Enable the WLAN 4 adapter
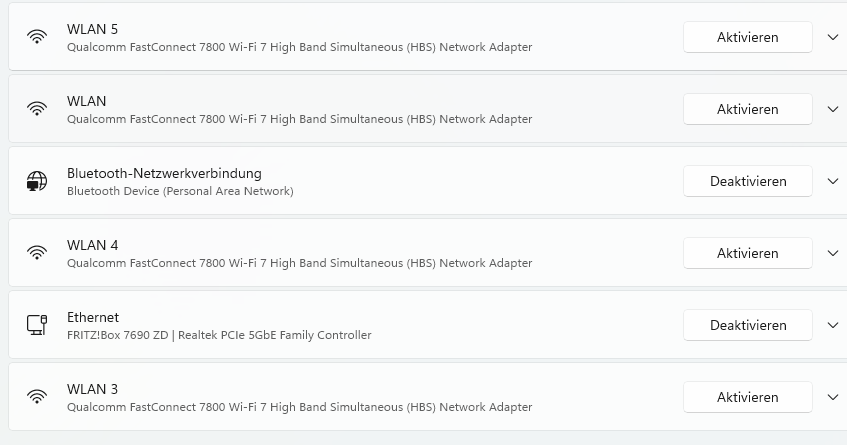847x445 pixels. pyautogui.click(x=747, y=253)
